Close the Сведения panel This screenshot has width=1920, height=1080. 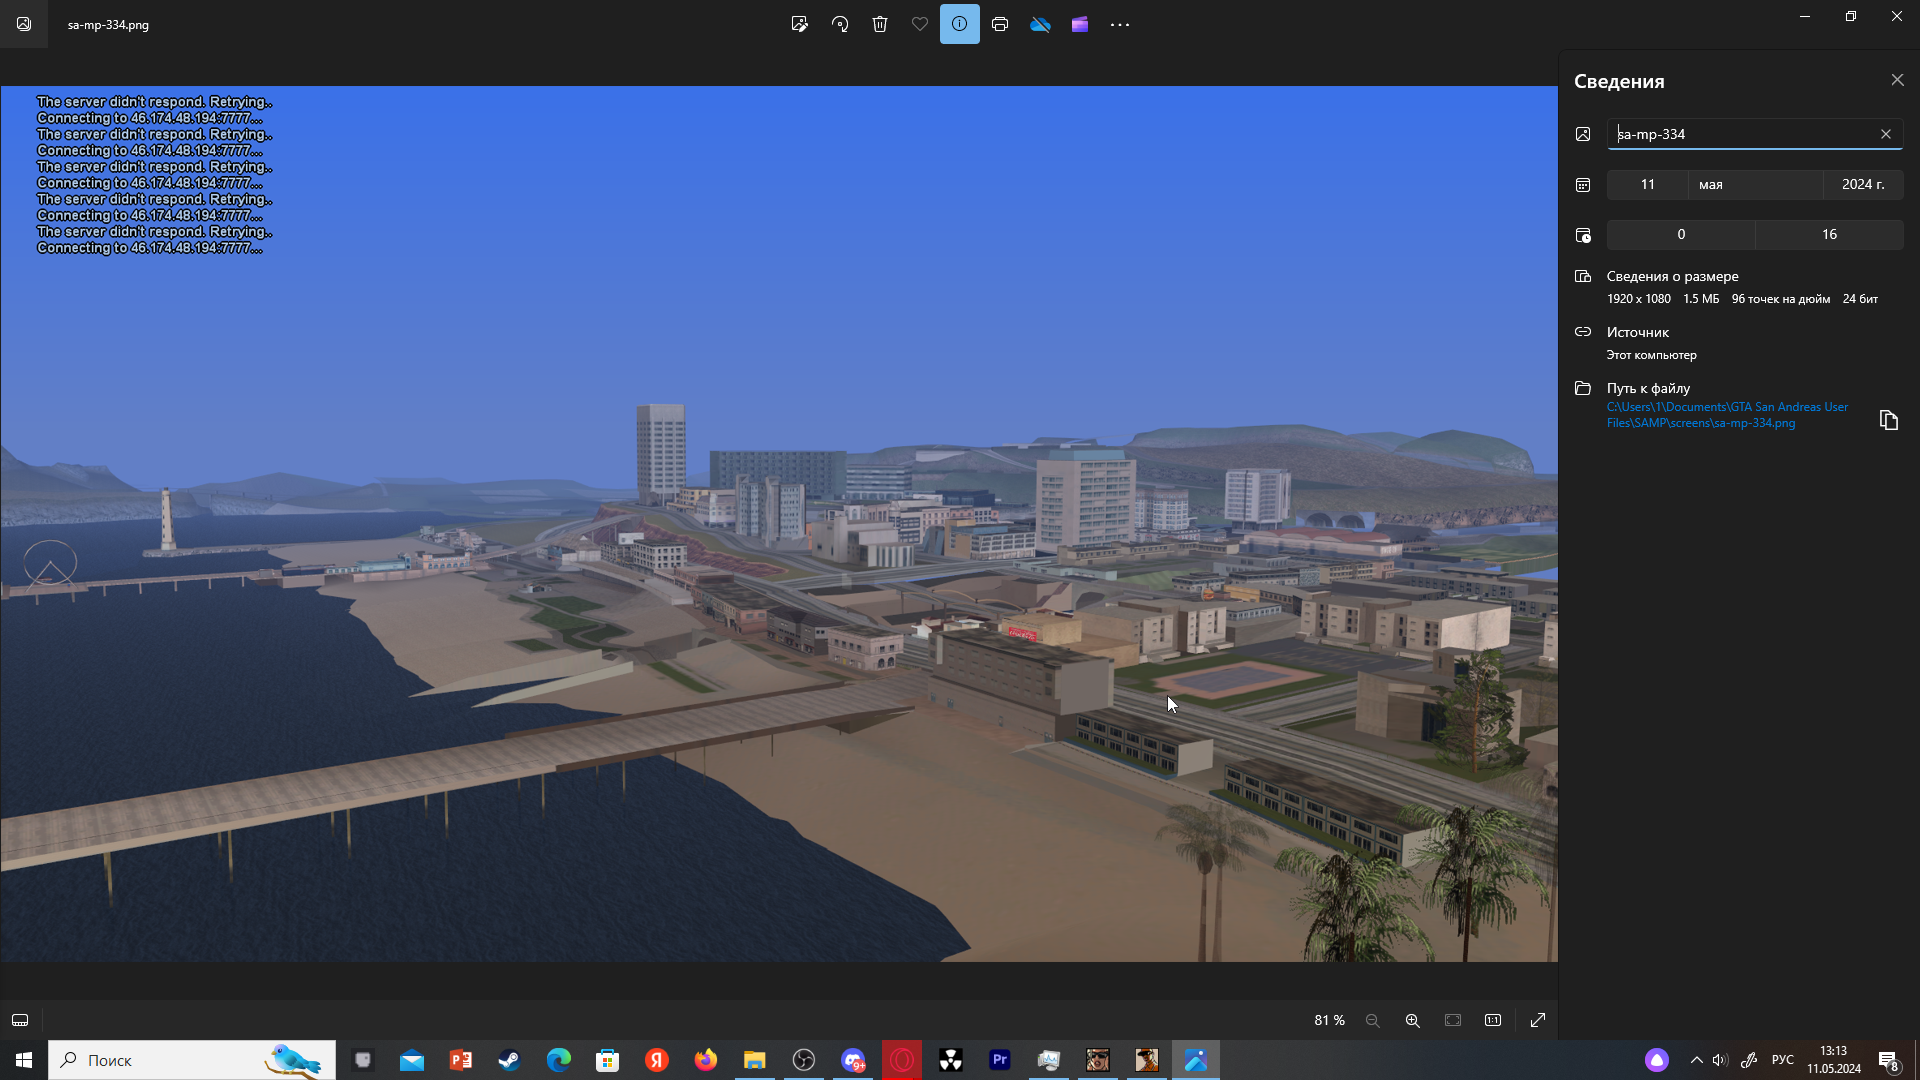pos(1897,80)
